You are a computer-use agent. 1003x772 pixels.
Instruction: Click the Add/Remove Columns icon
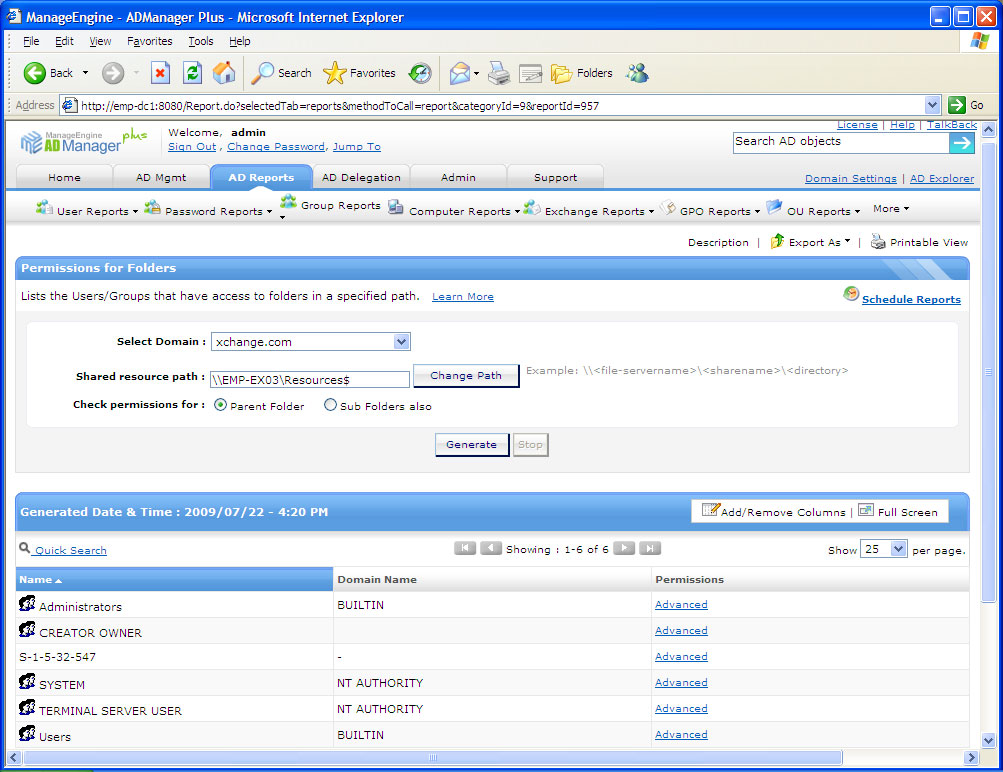(711, 510)
